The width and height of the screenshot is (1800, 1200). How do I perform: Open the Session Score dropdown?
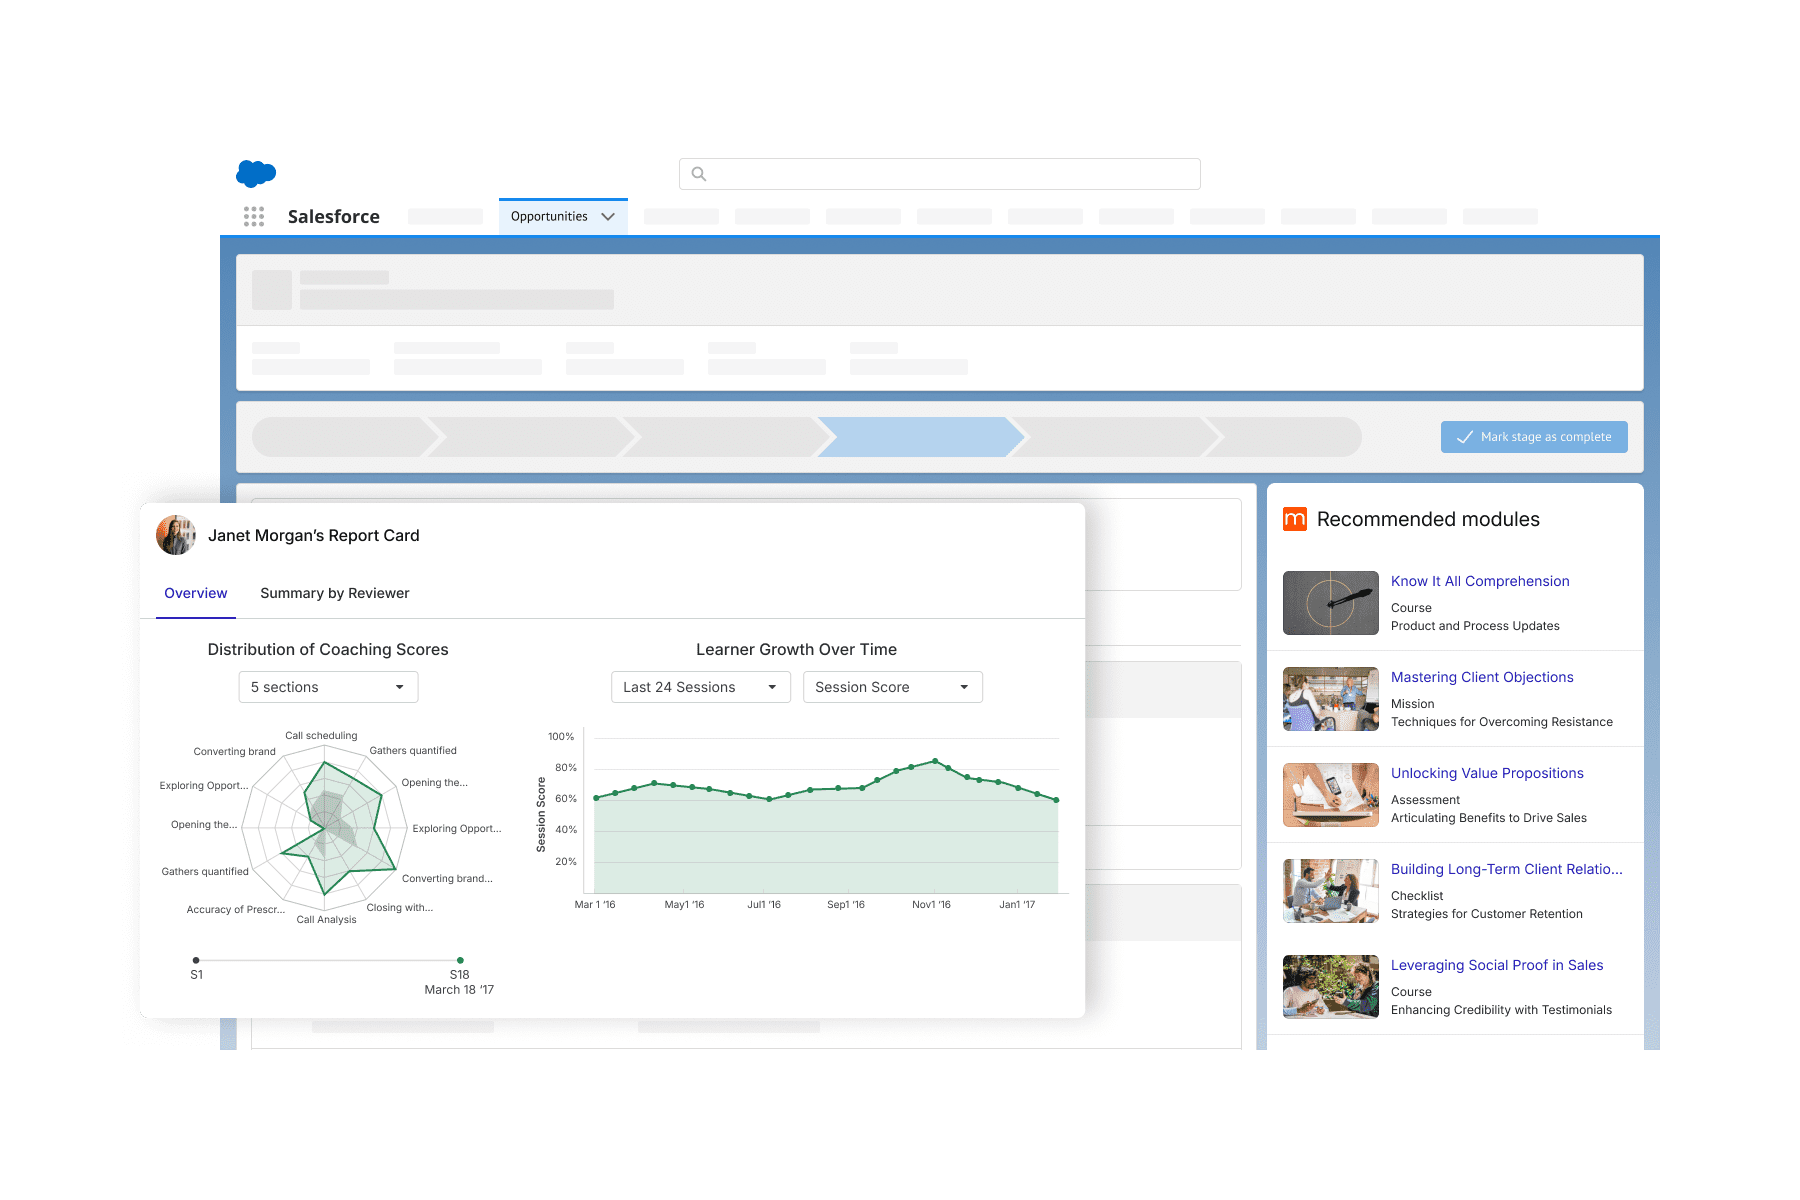892,686
